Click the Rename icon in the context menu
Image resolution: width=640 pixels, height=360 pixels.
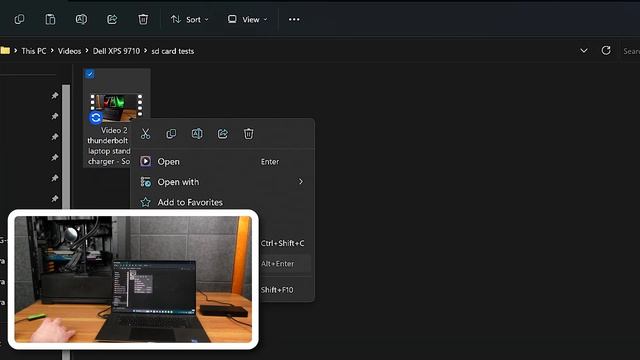point(197,133)
